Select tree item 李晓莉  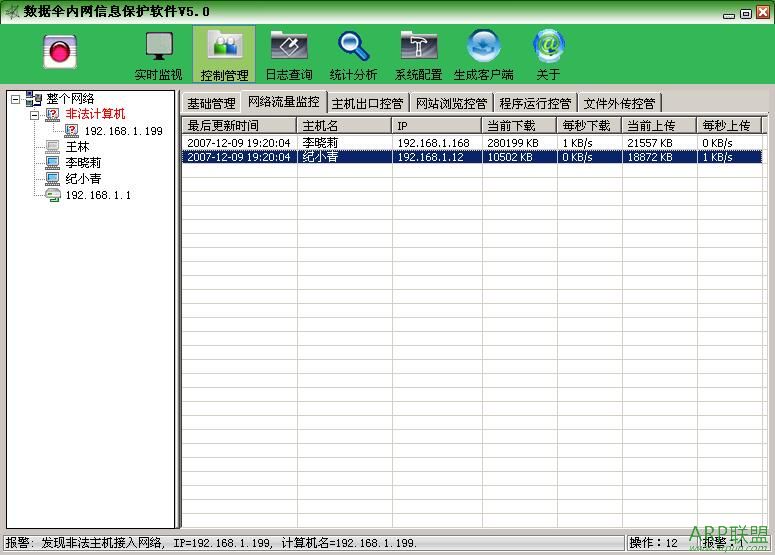point(83,163)
